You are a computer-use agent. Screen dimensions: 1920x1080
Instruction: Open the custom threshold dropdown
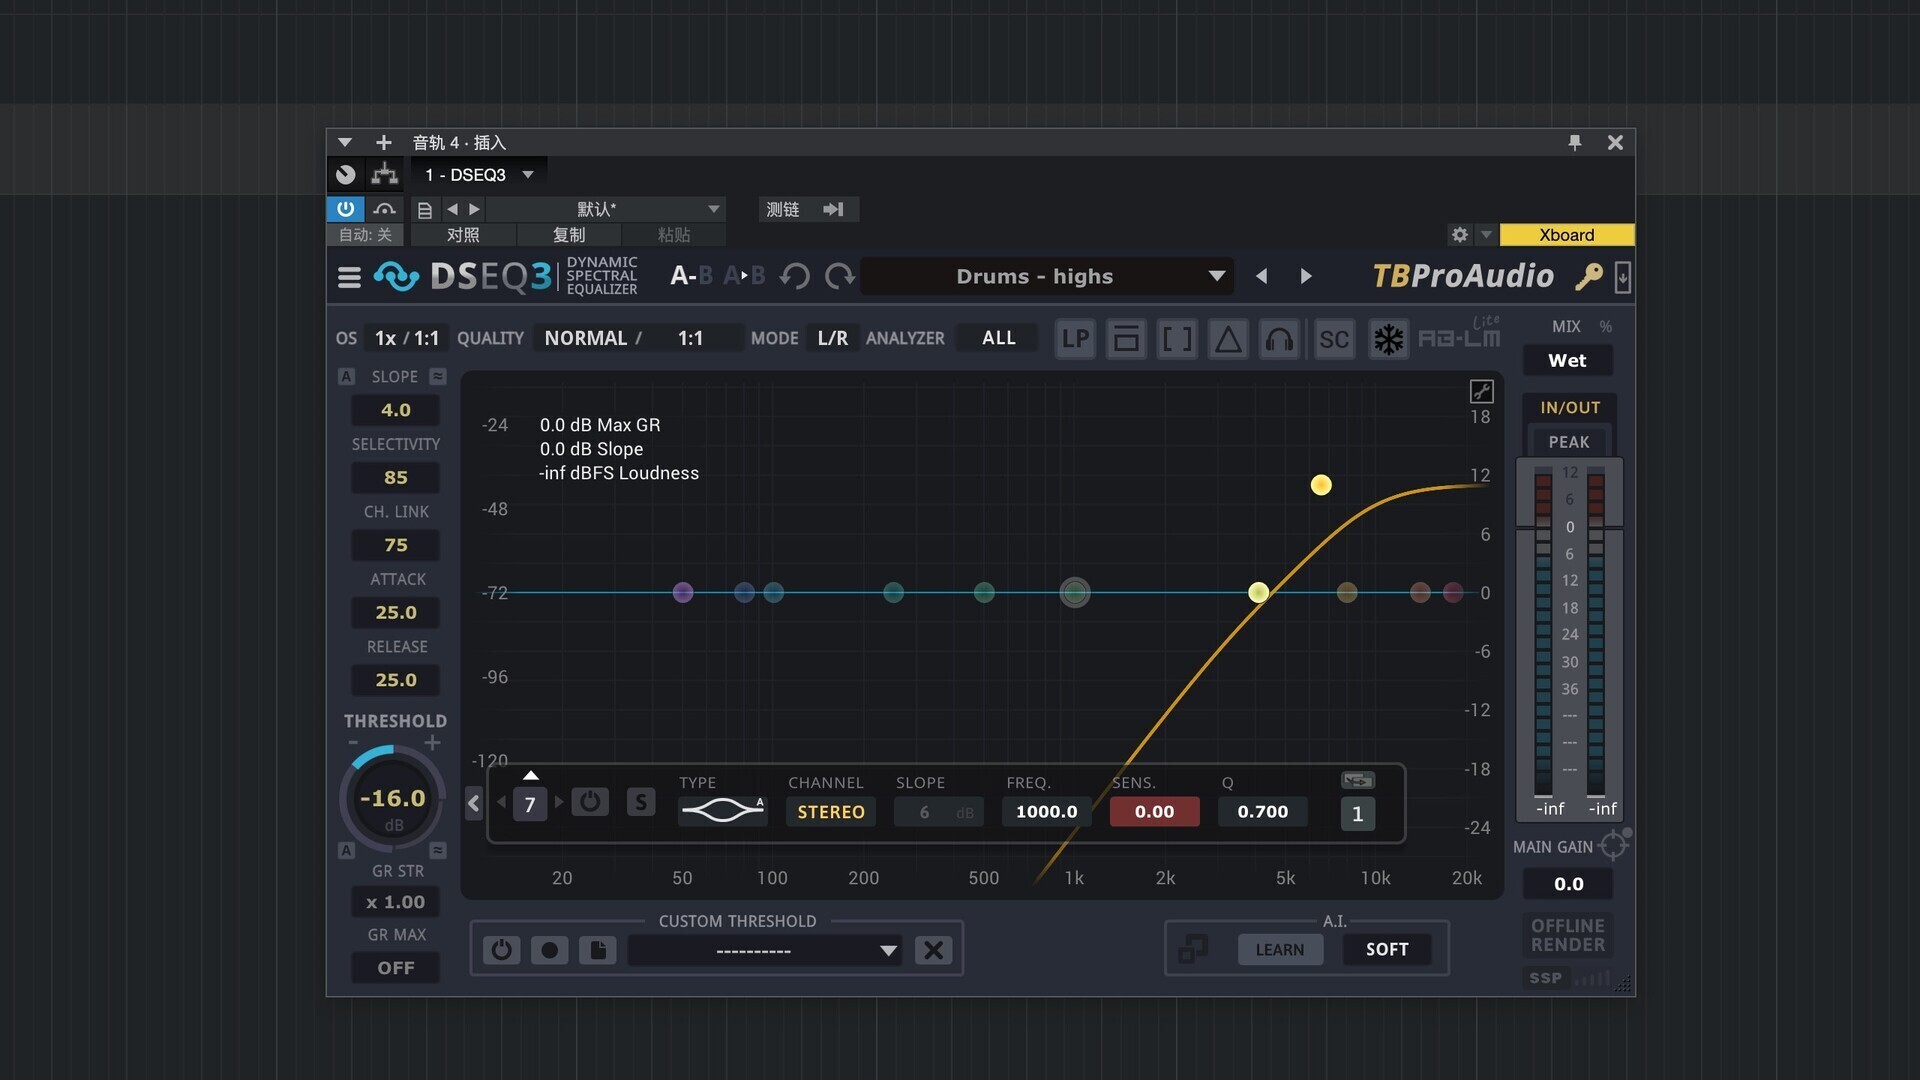tap(765, 951)
